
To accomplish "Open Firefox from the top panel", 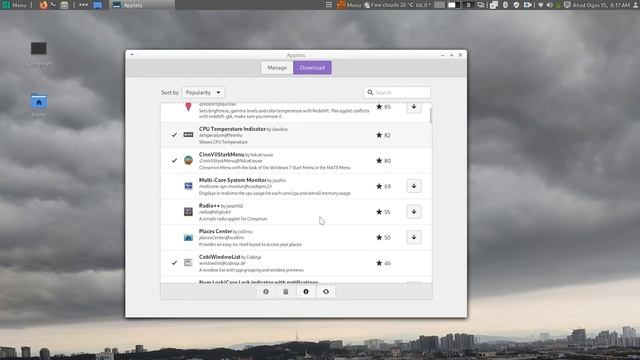I will pyautogui.click(x=43, y=5).
